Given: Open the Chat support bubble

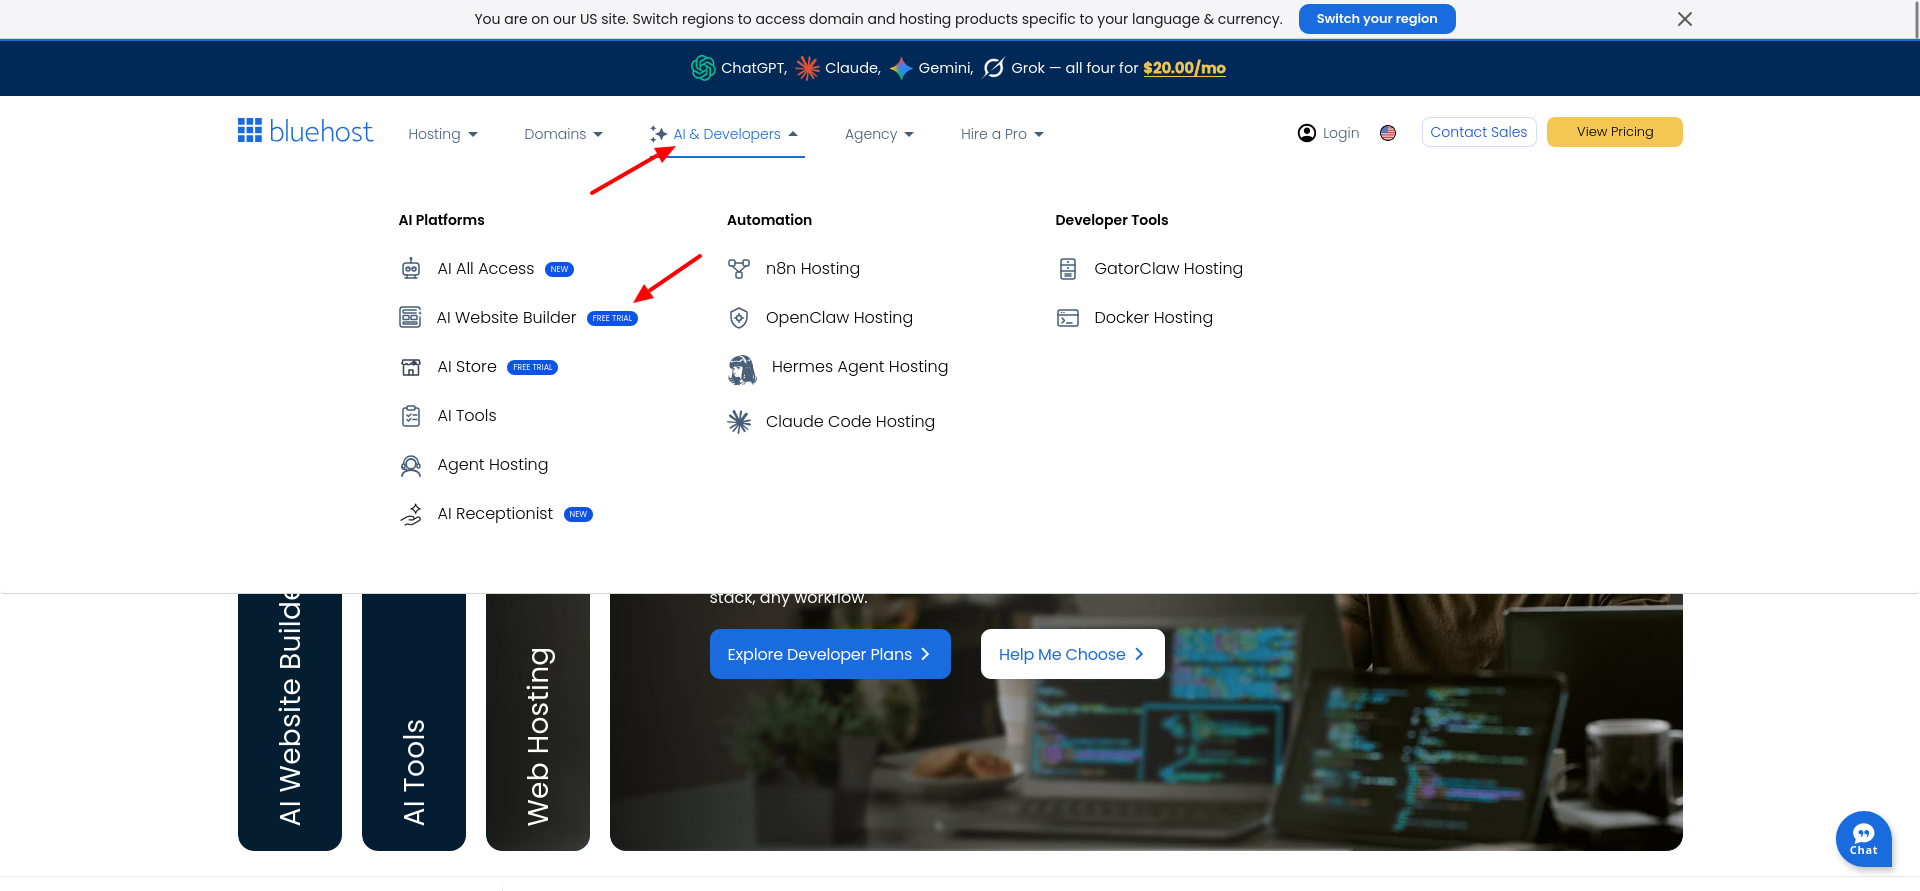Looking at the screenshot, I should [1863, 838].
